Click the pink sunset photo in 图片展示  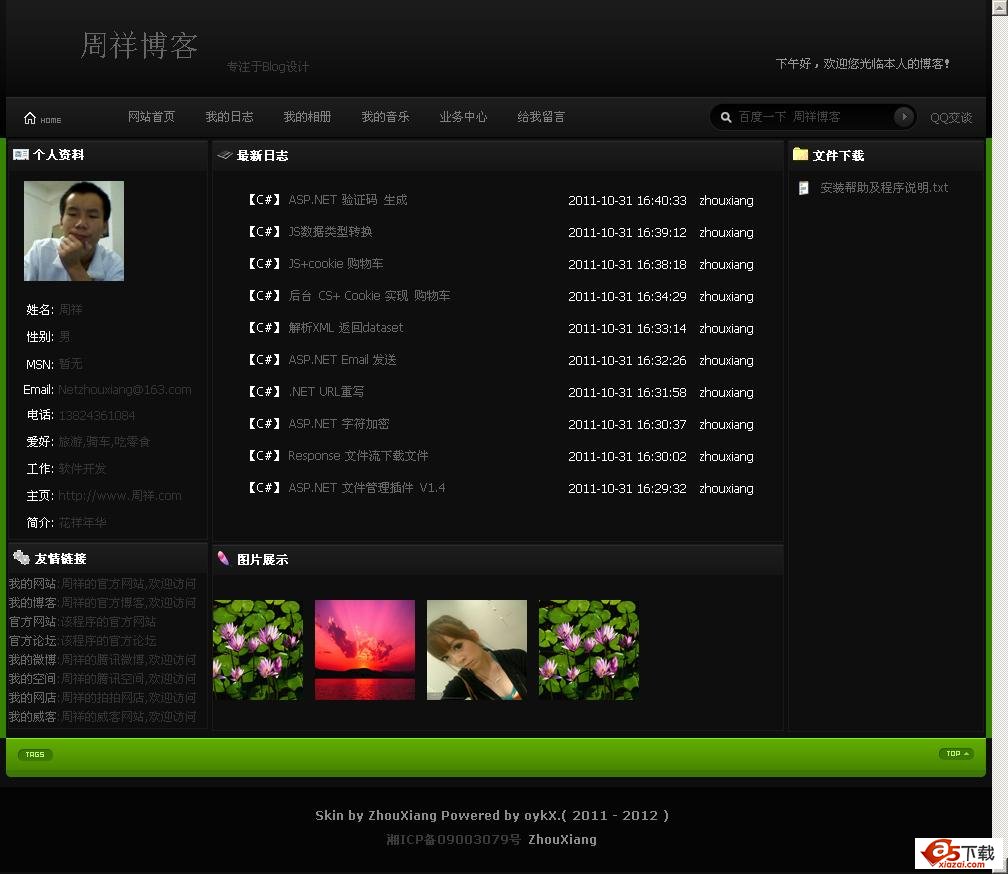365,650
